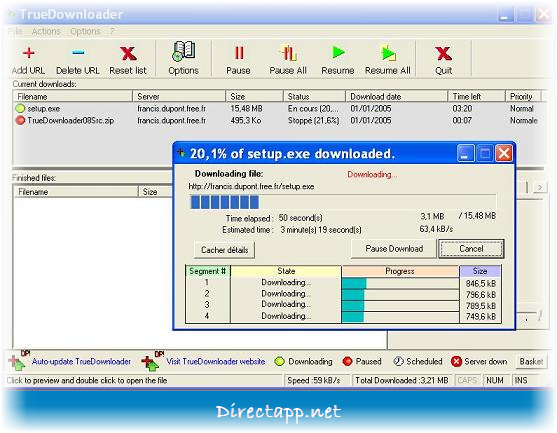
Task: Click the Cancel button in download dialog
Action: click(x=471, y=249)
